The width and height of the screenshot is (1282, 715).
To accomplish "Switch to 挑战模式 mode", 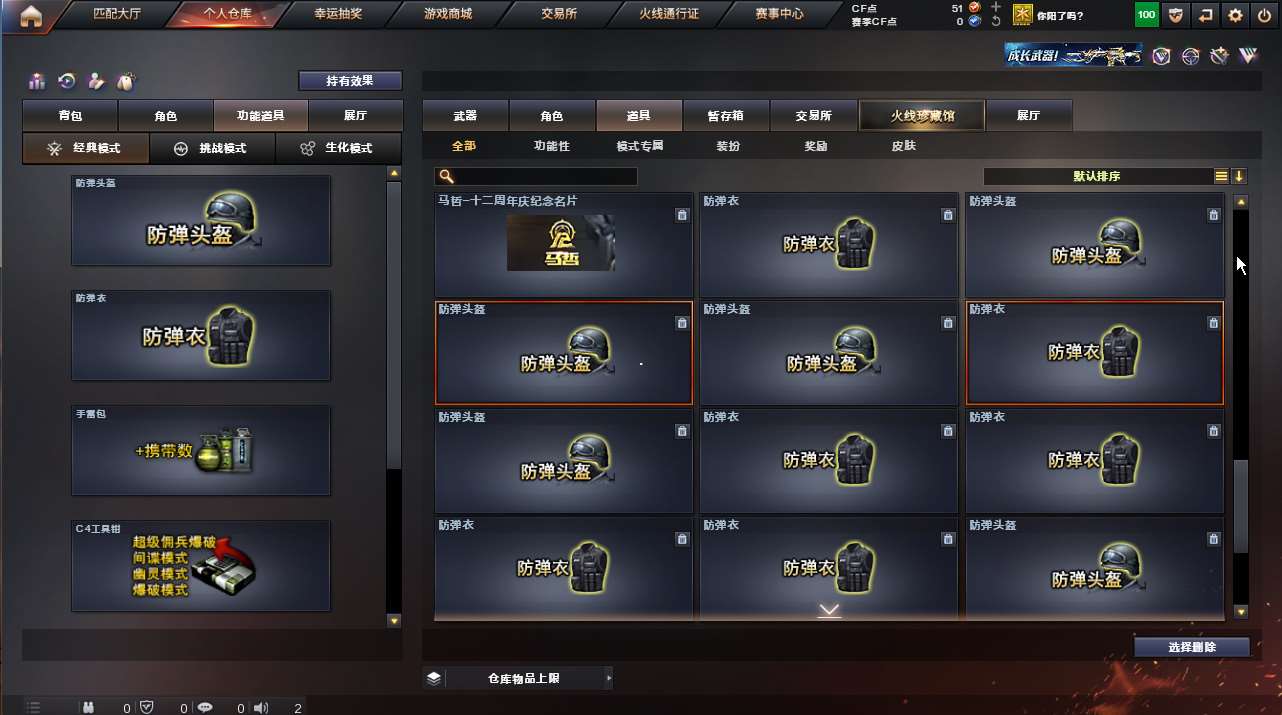I will (x=211, y=148).
